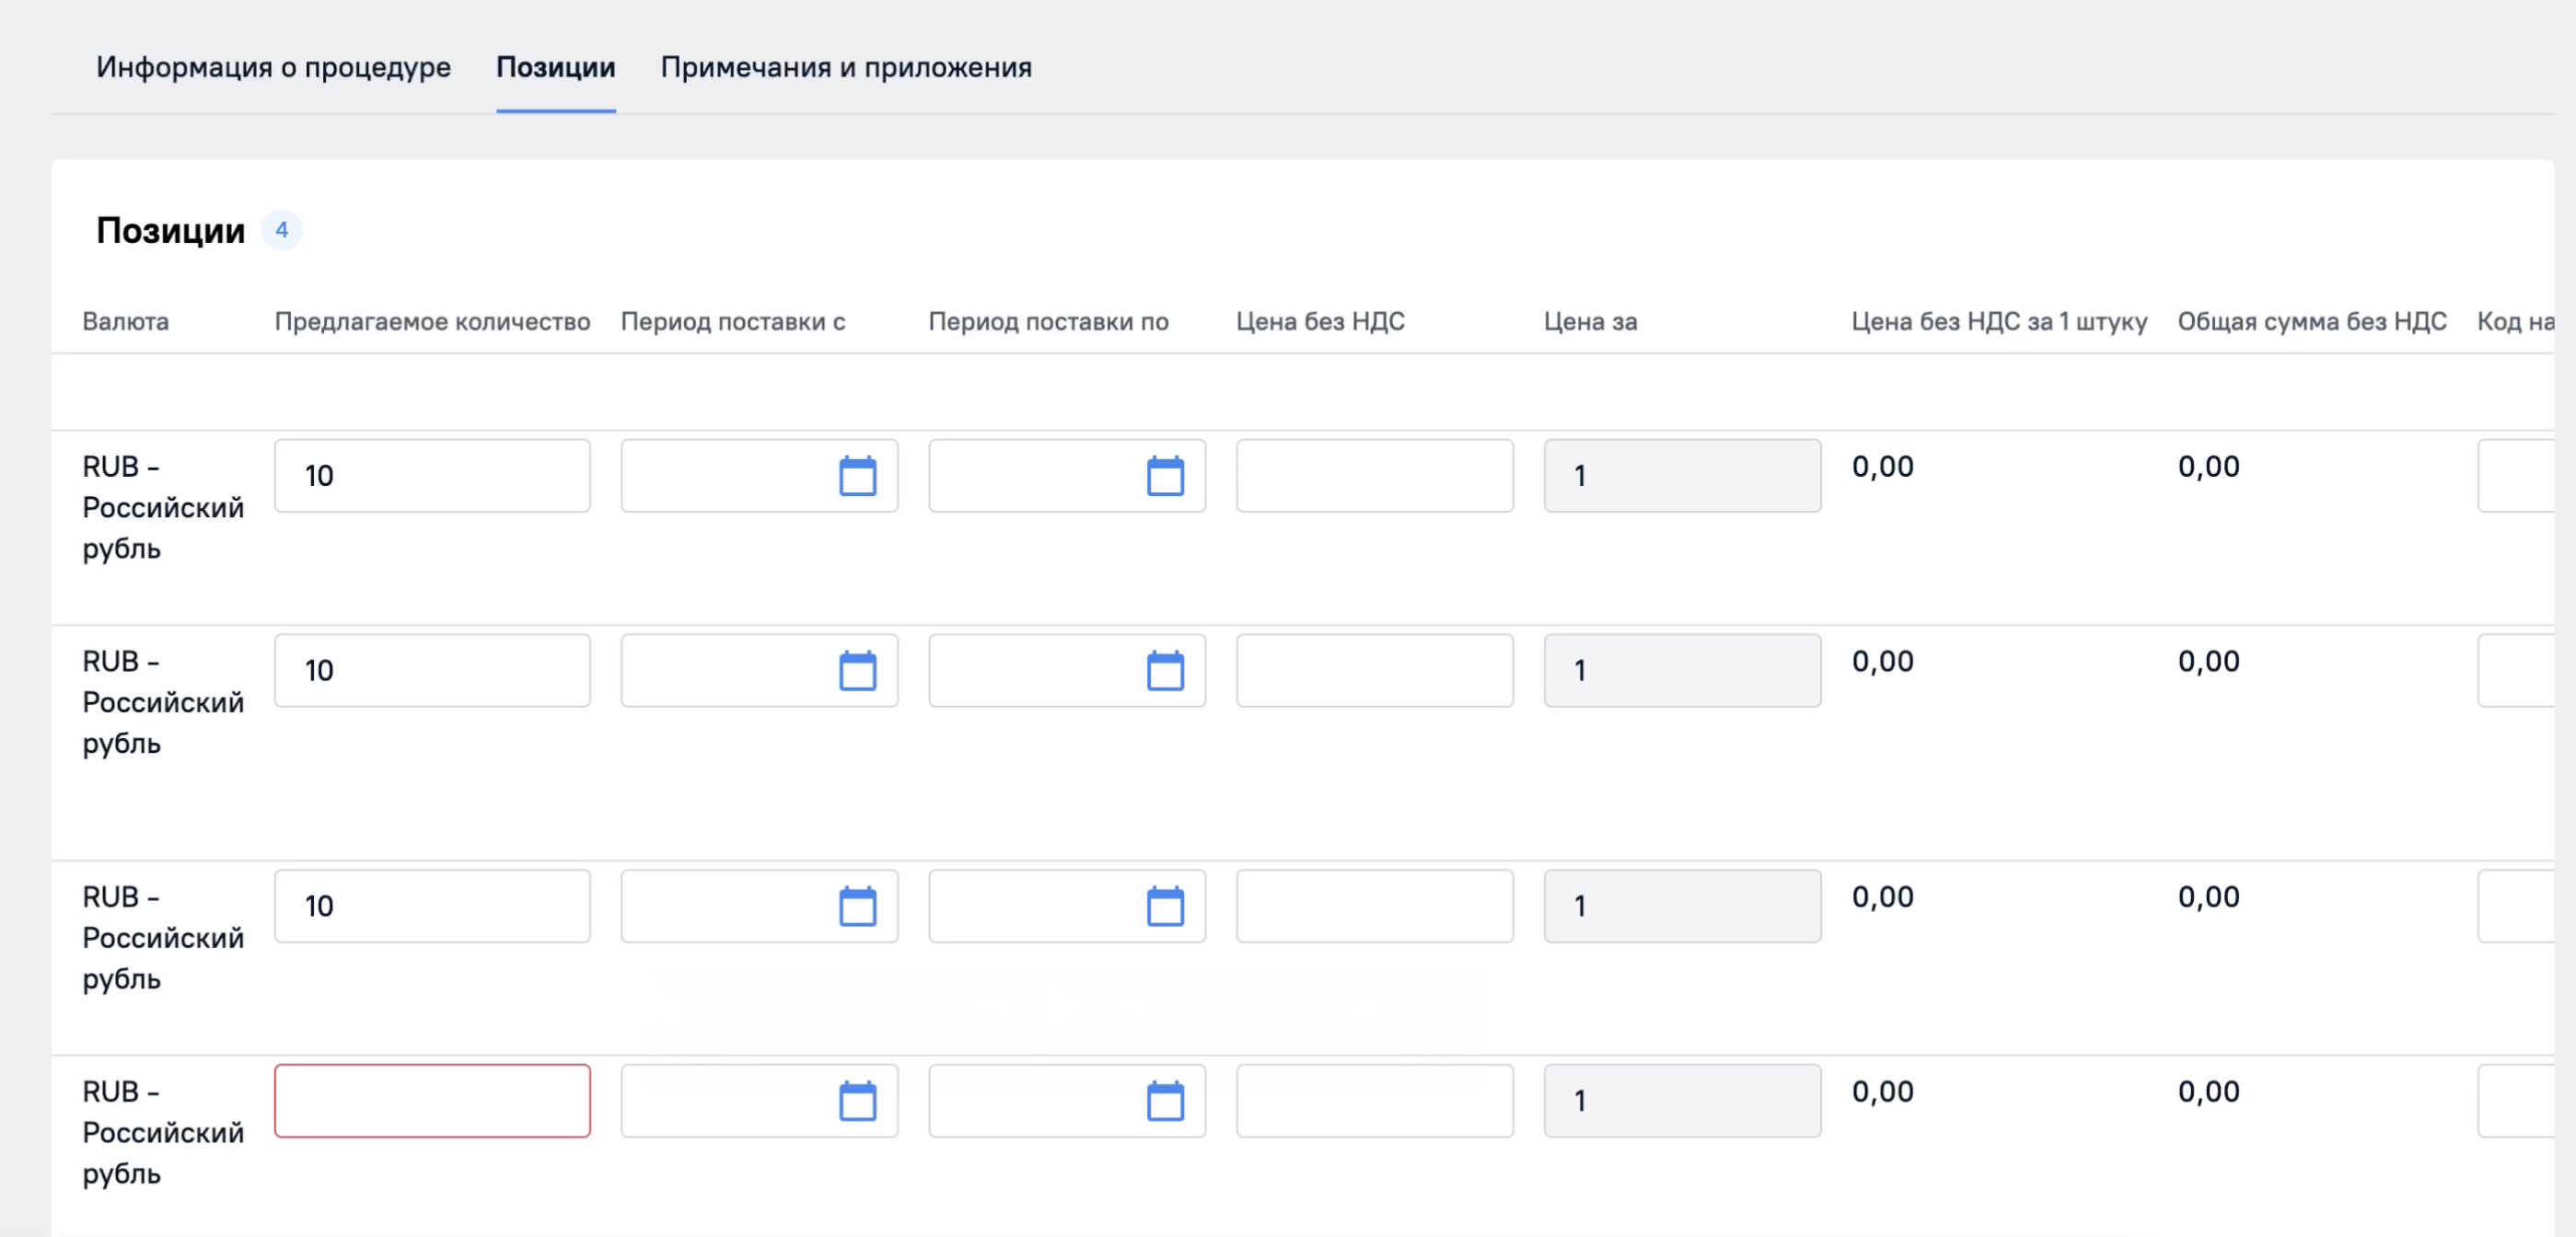
Task: Open 'Примечания и приложения' tab
Action: (846, 67)
